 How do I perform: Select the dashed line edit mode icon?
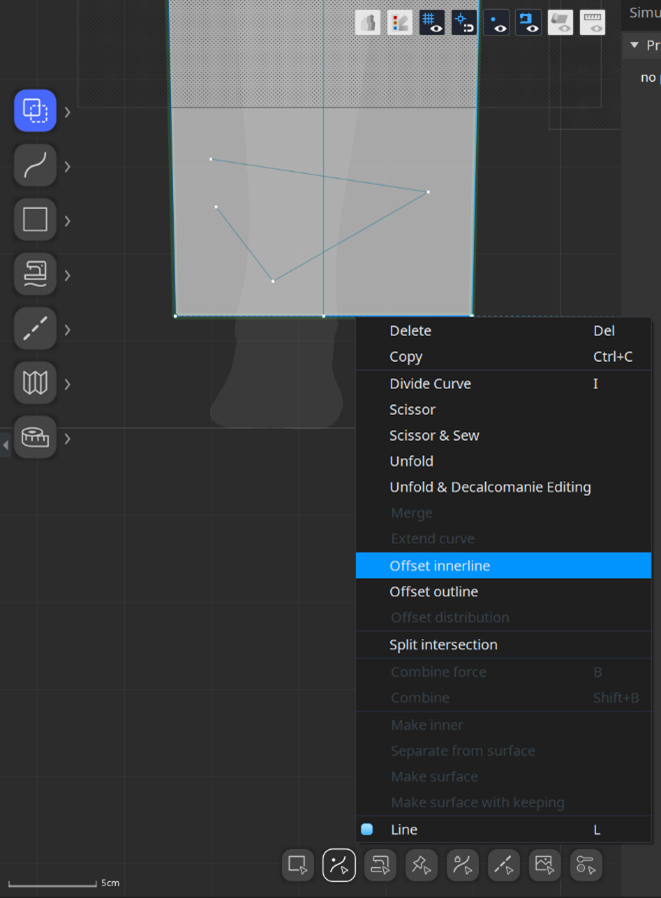click(x=504, y=865)
